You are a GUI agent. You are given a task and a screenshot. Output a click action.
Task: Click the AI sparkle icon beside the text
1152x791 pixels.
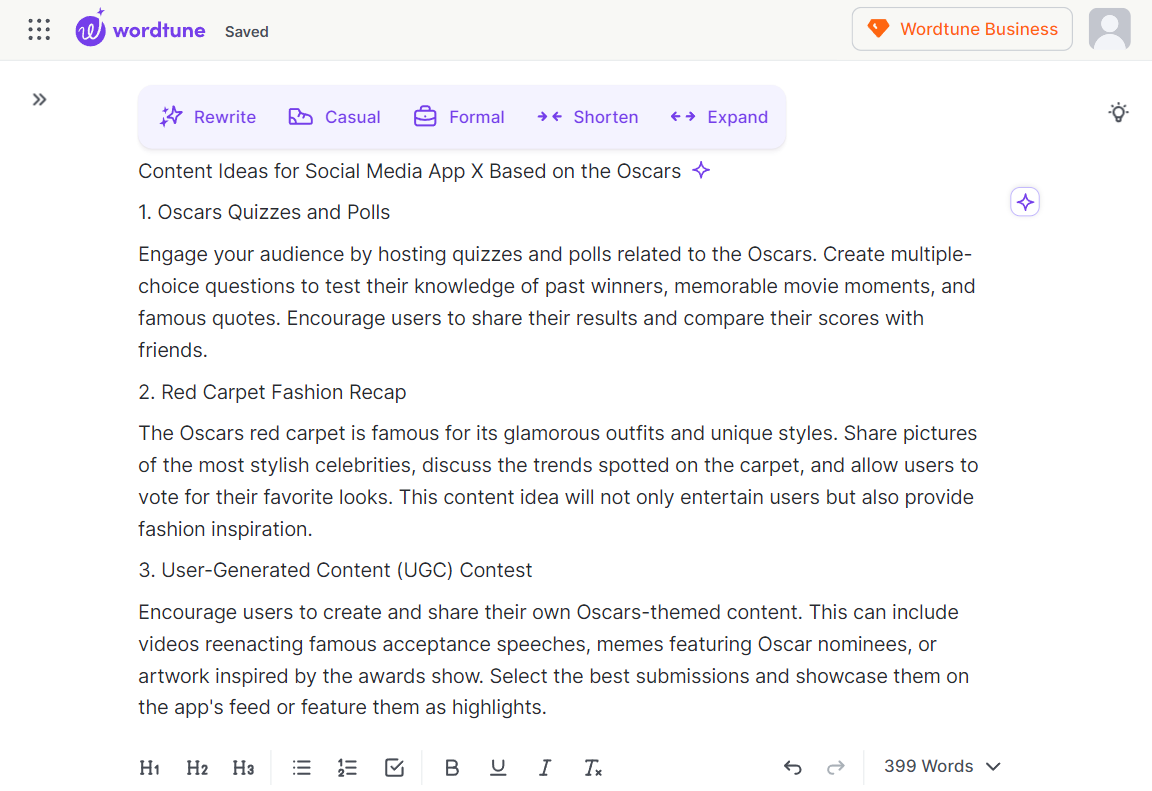1024,201
